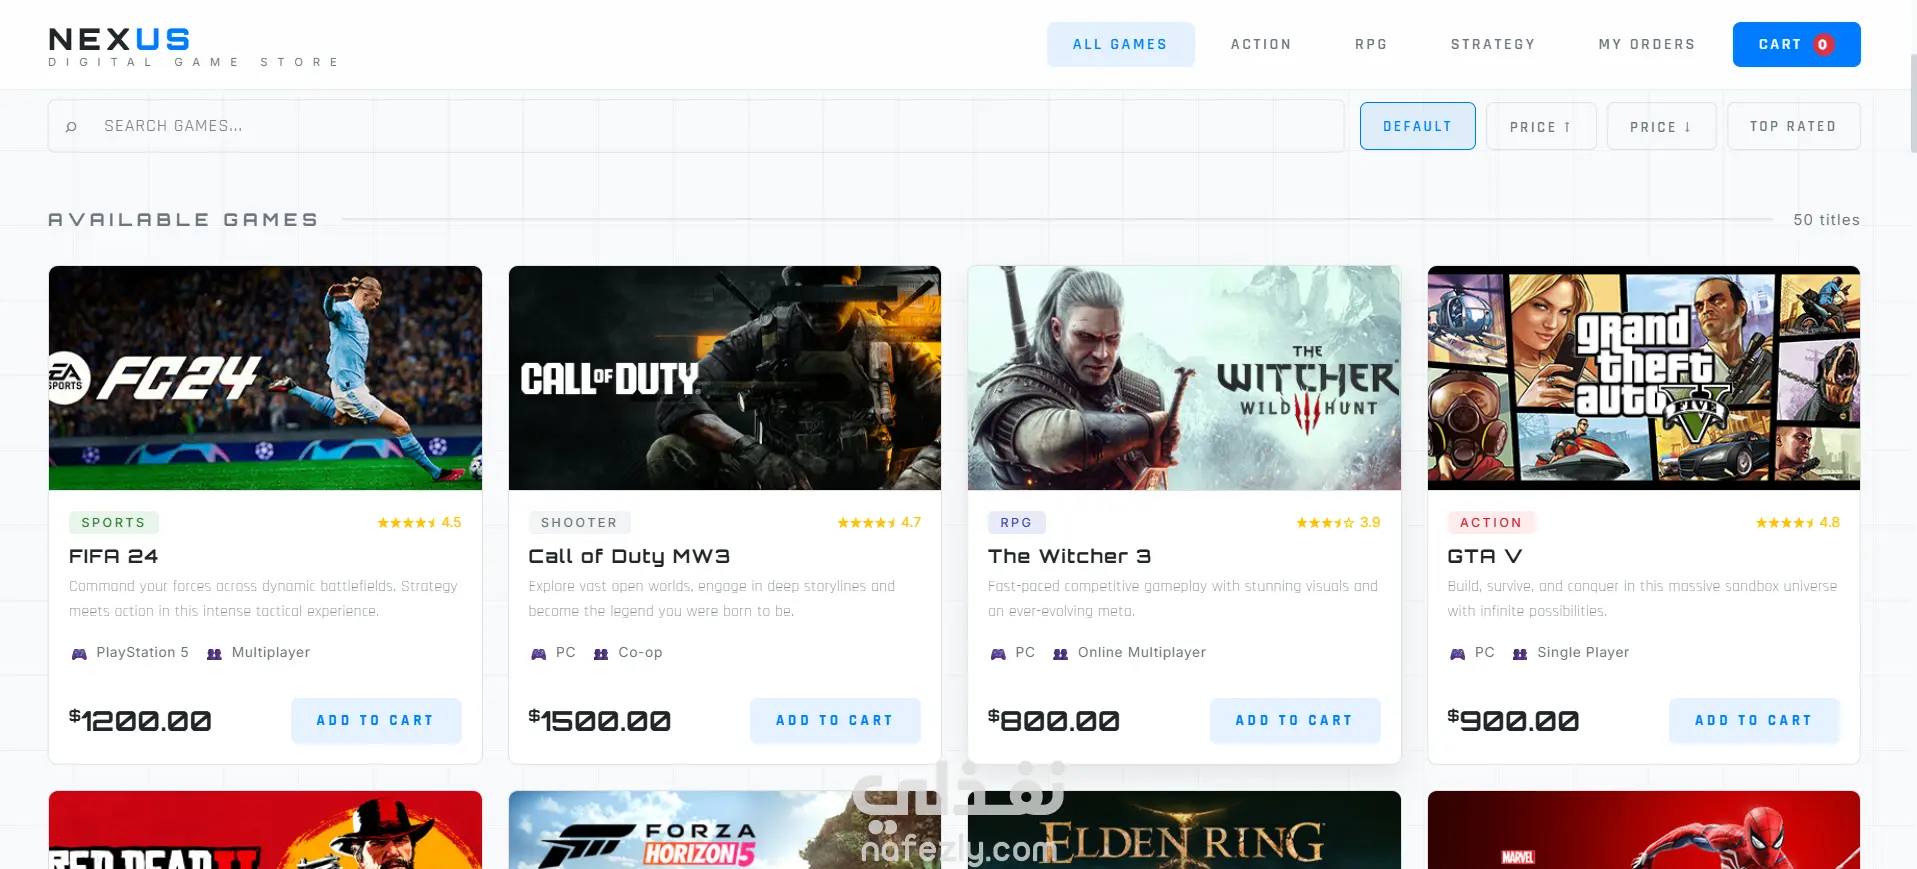Click the NEXUS Digital Game Store logo
This screenshot has height=869, width=1917.
click(x=193, y=46)
